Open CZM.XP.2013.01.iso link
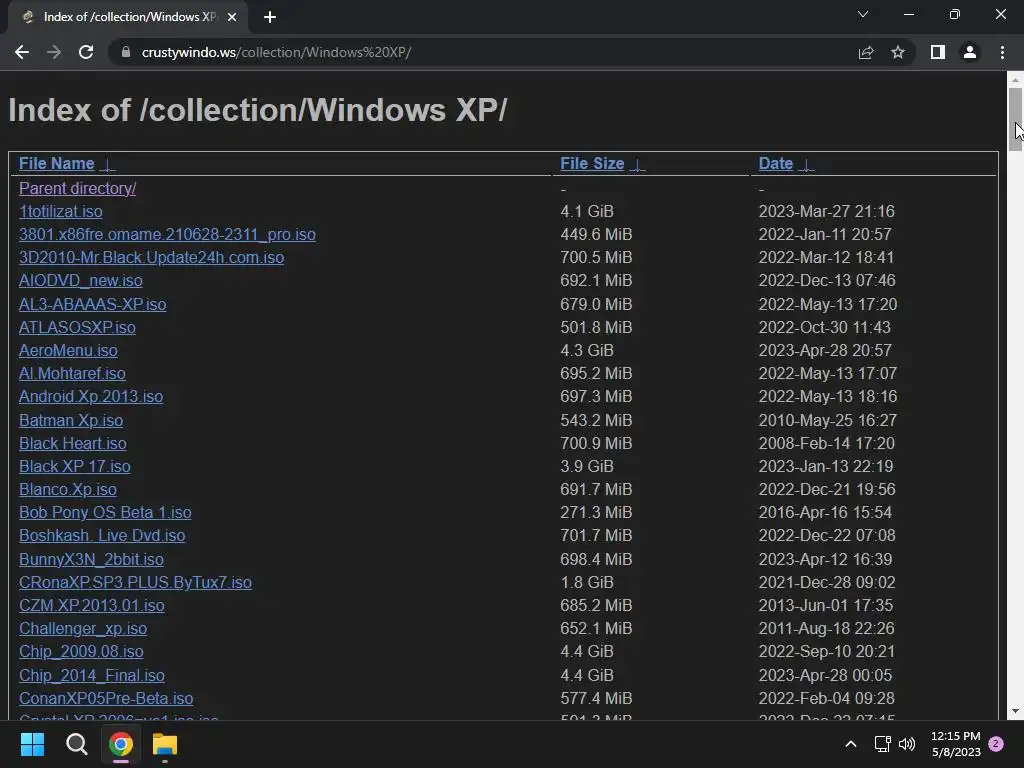Image resolution: width=1024 pixels, height=768 pixels. click(x=91, y=605)
